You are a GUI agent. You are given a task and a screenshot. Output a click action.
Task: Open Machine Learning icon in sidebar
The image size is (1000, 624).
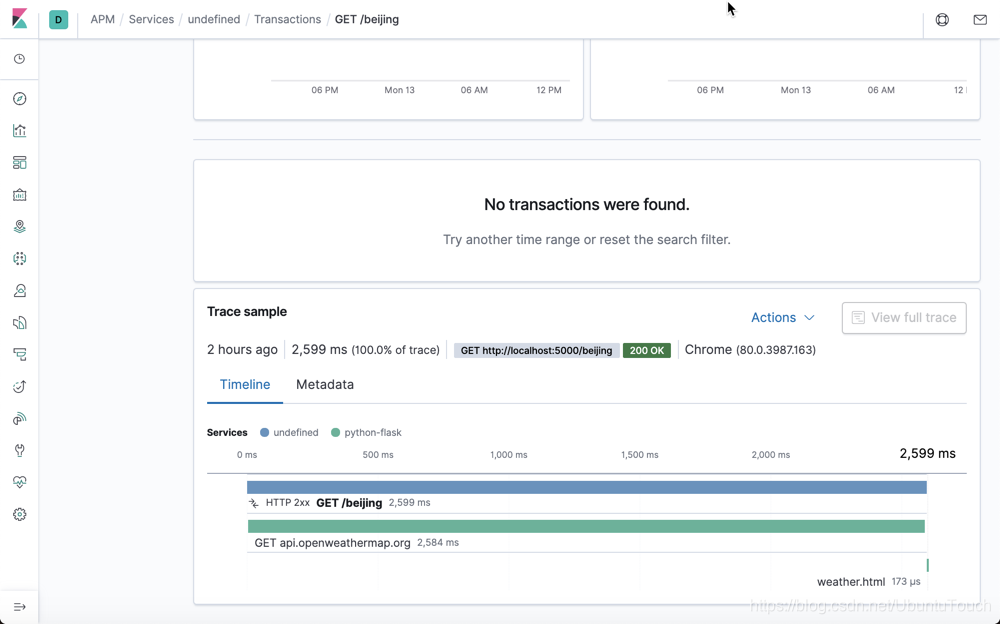point(20,258)
